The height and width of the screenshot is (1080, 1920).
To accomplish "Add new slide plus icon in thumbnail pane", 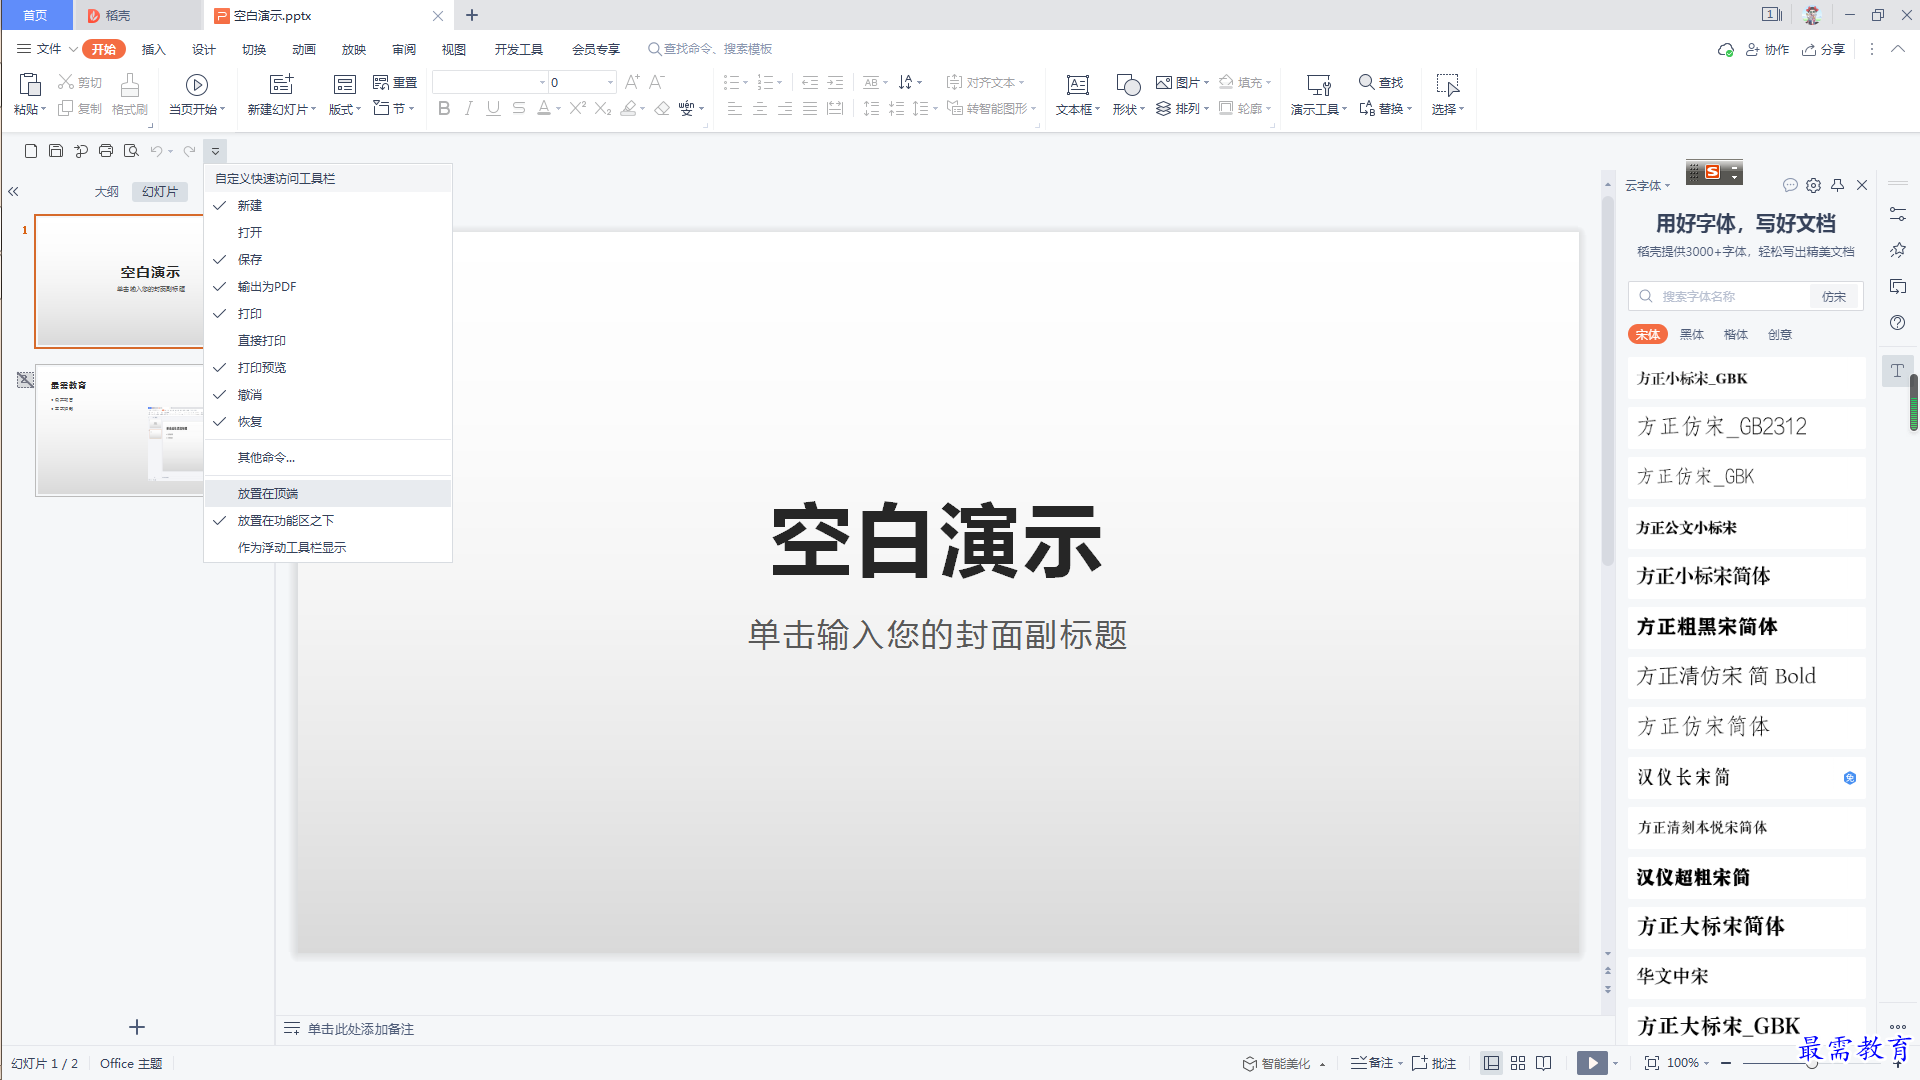I will point(137,1027).
